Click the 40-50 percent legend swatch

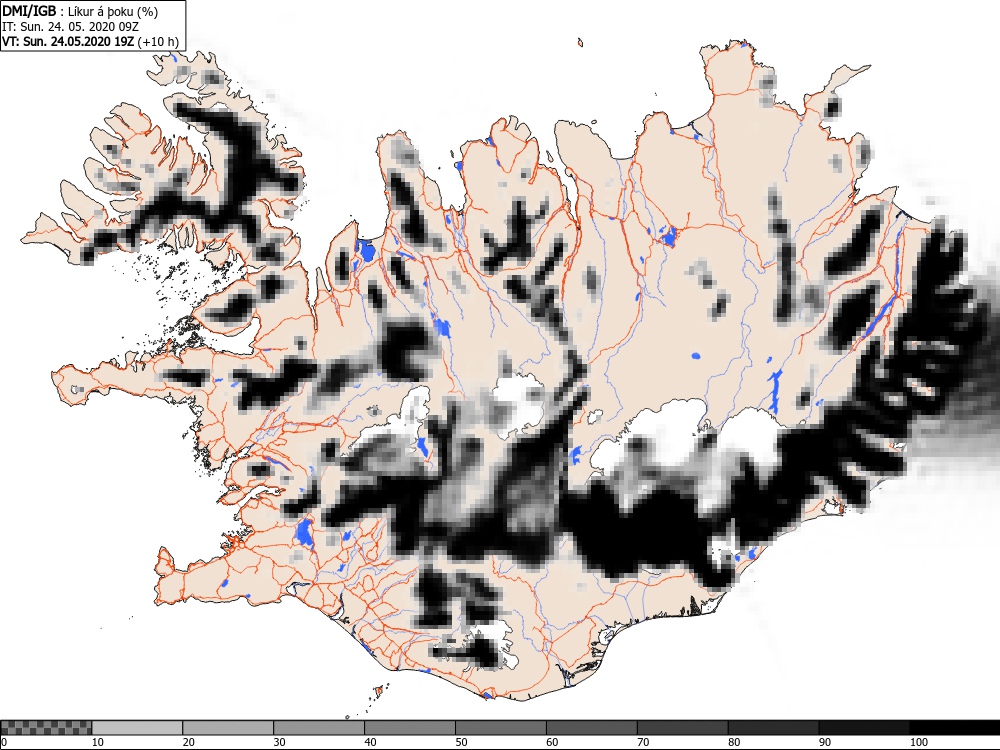pyautogui.click(x=409, y=728)
